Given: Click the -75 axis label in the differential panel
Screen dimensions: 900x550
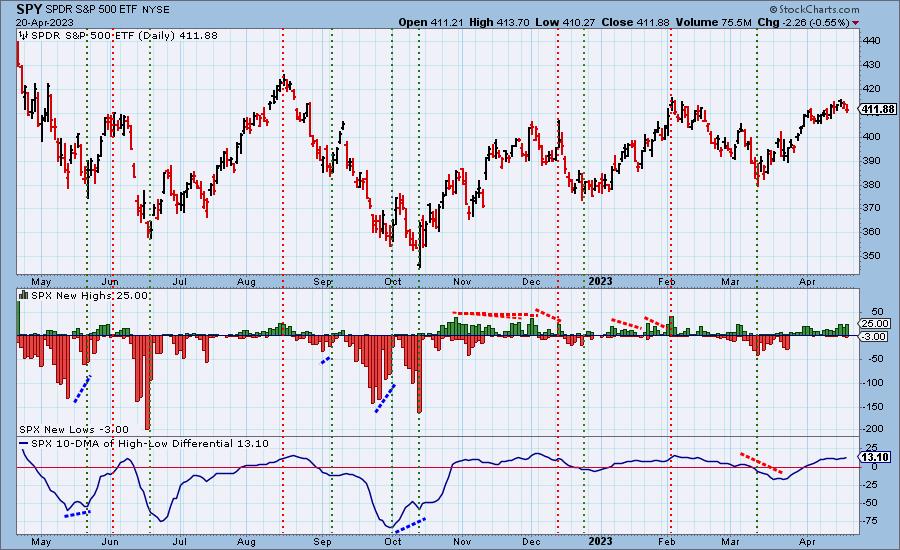Looking at the screenshot, I should point(871,521).
